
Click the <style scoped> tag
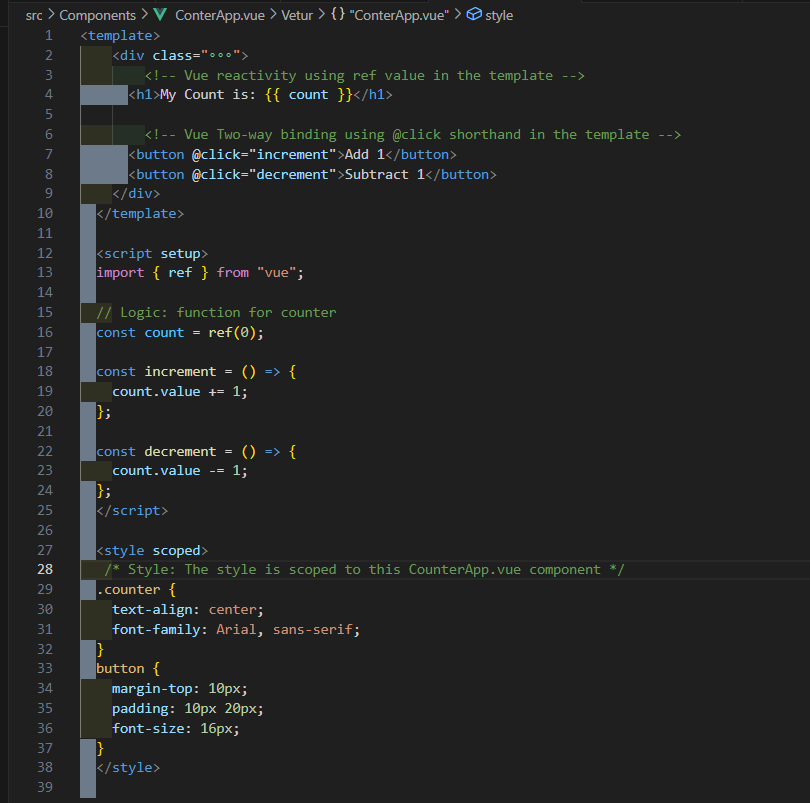point(152,551)
